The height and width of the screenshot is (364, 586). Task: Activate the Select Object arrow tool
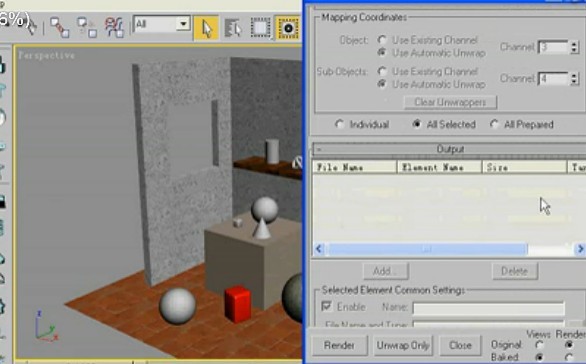click(206, 28)
